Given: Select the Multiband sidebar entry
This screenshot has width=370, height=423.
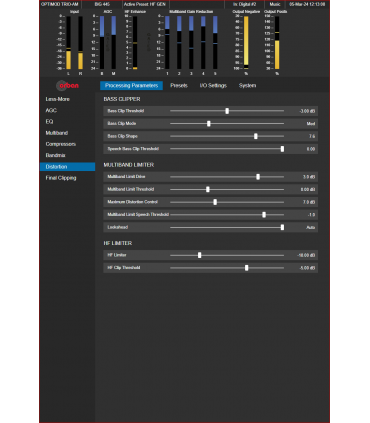Looking at the screenshot, I should click(x=57, y=133).
